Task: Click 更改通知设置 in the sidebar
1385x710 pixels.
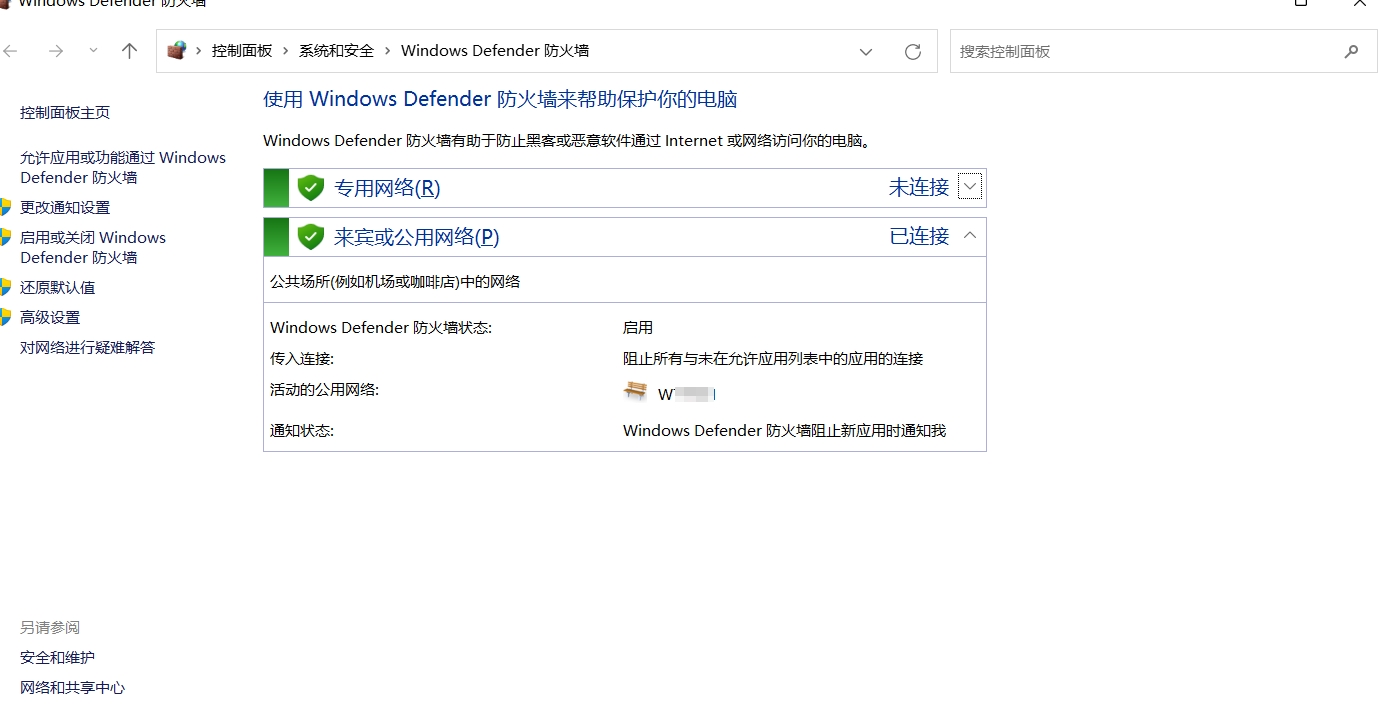Action: pyautogui.click(x=65, y=207)
